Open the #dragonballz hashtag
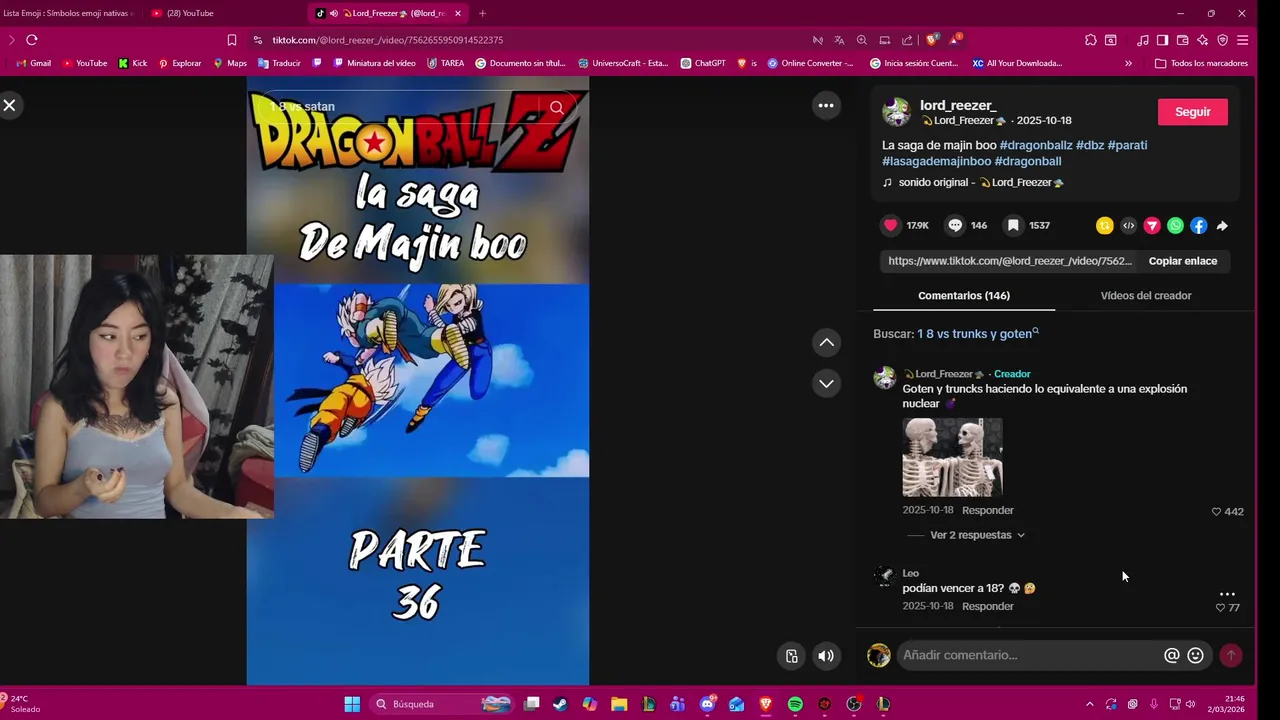The height and width of the screenshot is (720, 1280). (x=1036, y=145)
